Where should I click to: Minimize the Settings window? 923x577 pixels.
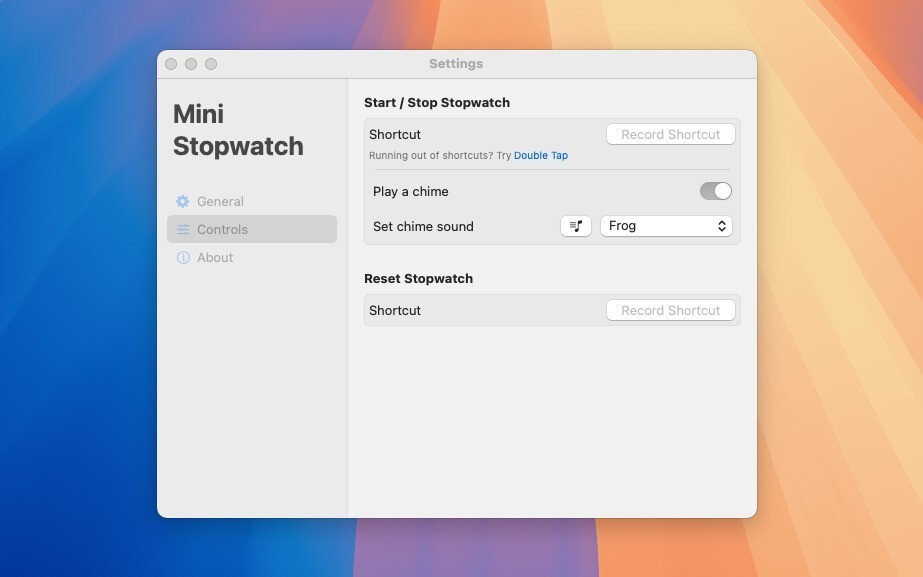click(191, 64)
